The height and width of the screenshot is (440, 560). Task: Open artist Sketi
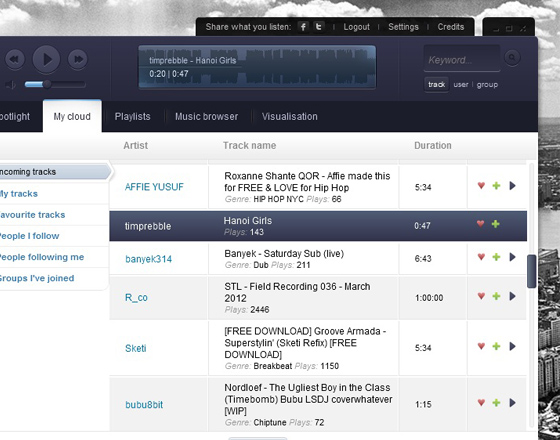click(x=135, y=348)
